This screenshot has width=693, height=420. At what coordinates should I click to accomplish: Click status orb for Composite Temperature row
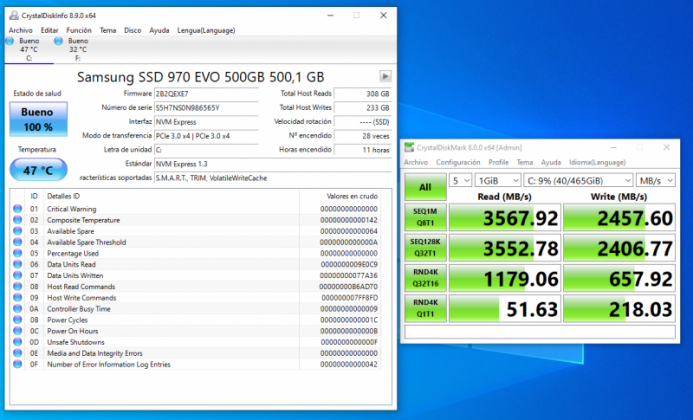(18, 220)
